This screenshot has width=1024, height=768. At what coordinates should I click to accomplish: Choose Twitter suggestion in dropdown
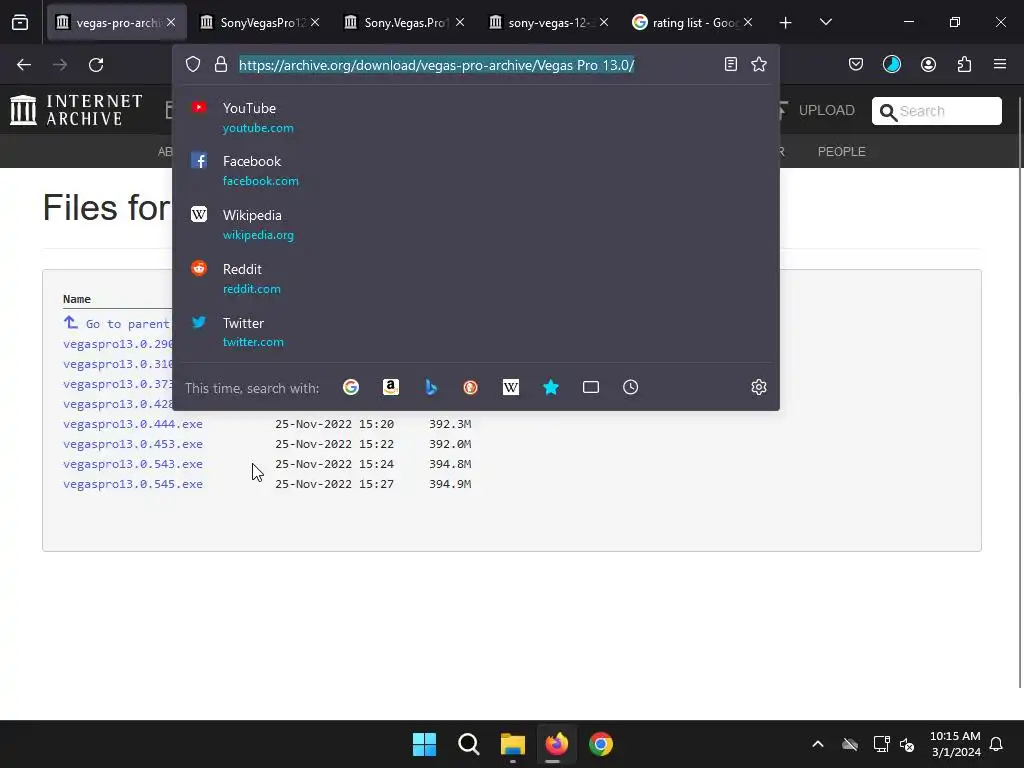[476, 332]
